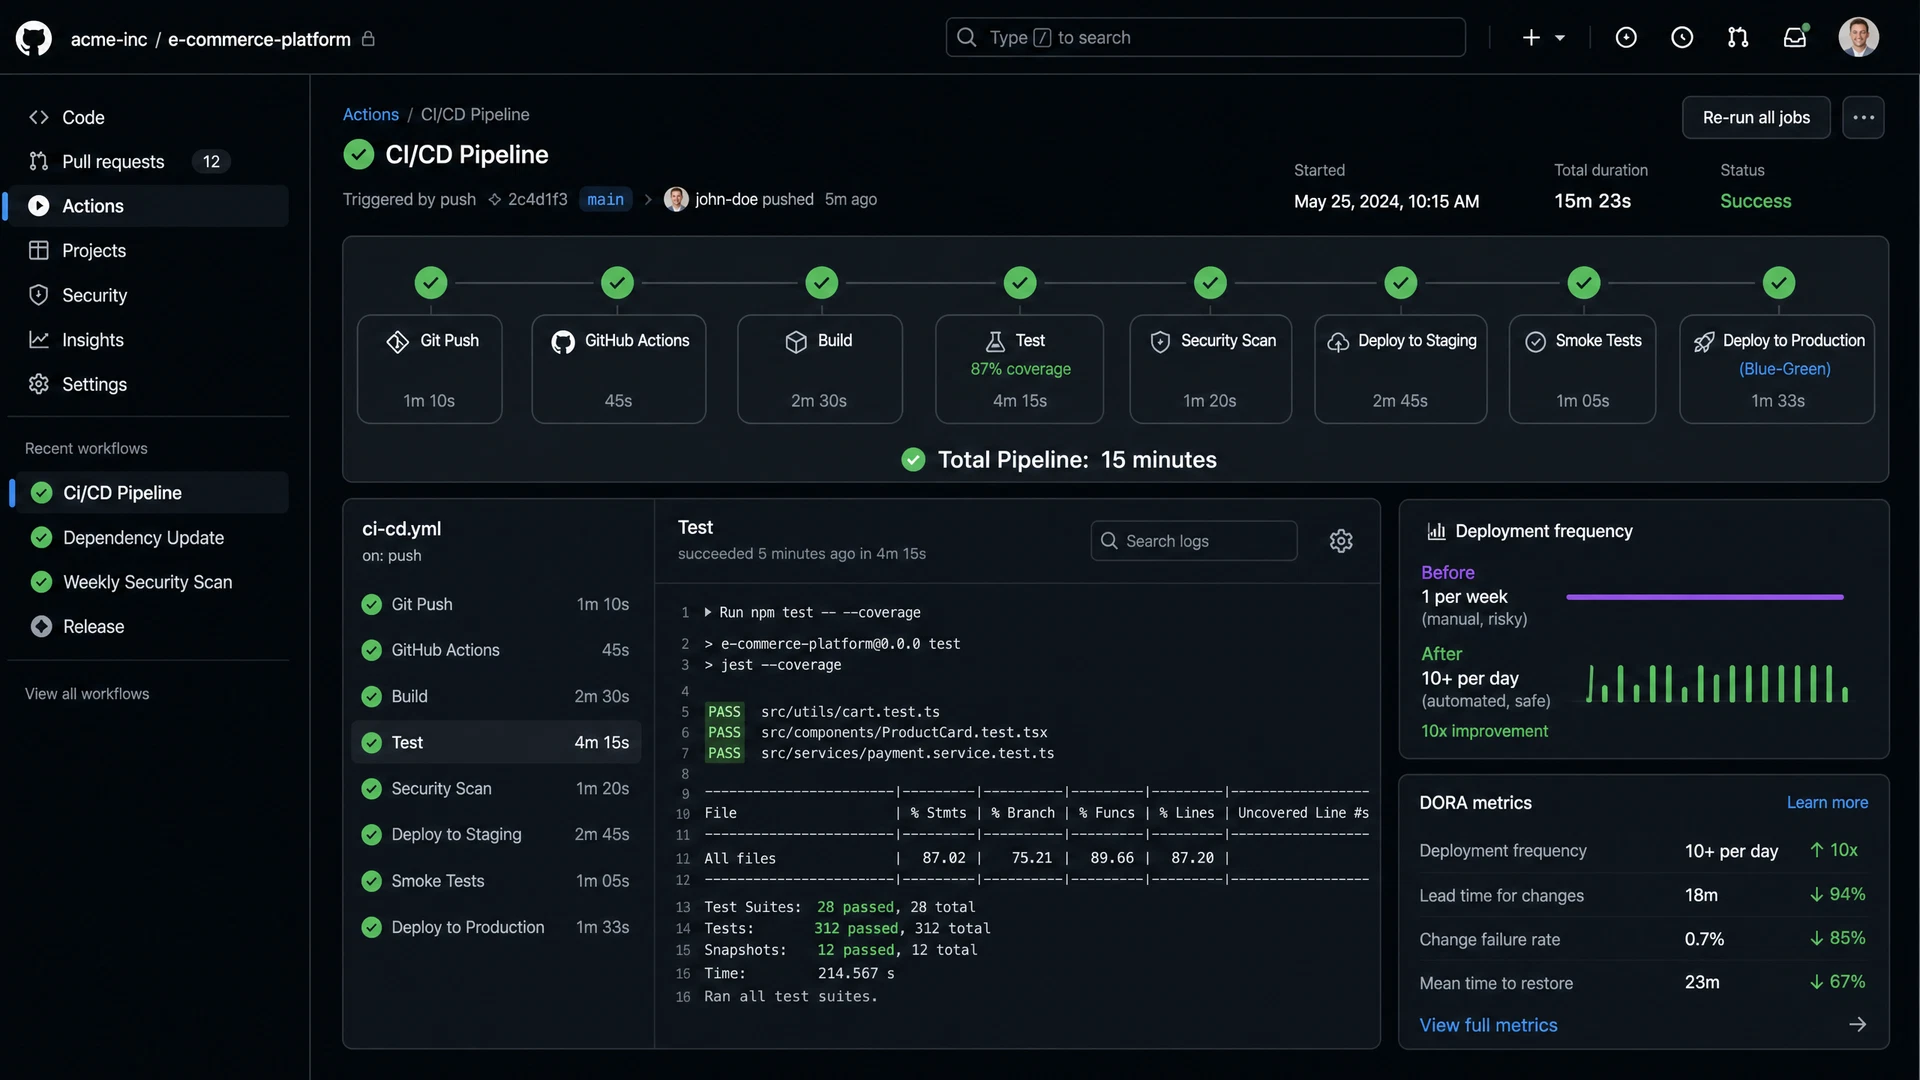Click the e-commerce-platform repo name
The image size is (1920, 1080).
click(259, 39)
